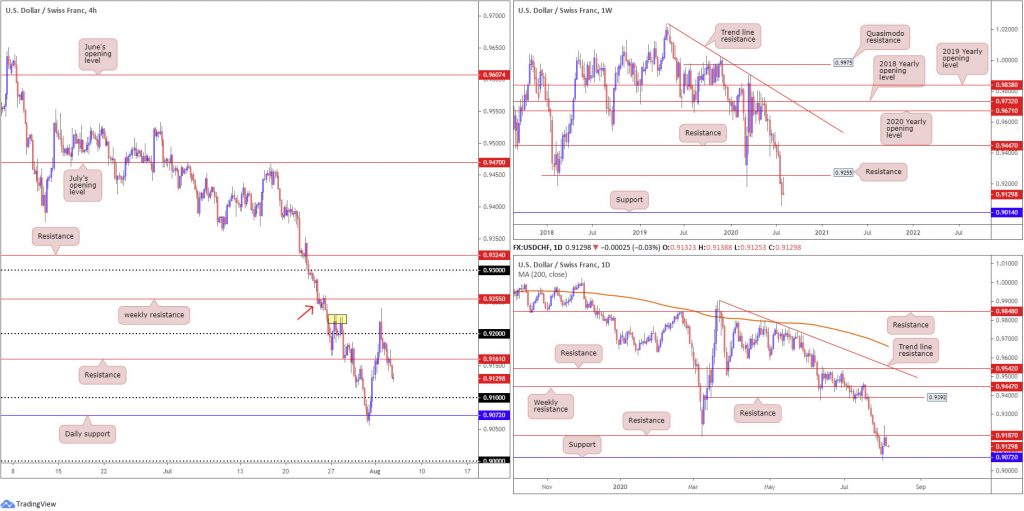Click the 'Sep' date on the daily time axis
The height and width of the screenshot is (511, 1024).
921,487
